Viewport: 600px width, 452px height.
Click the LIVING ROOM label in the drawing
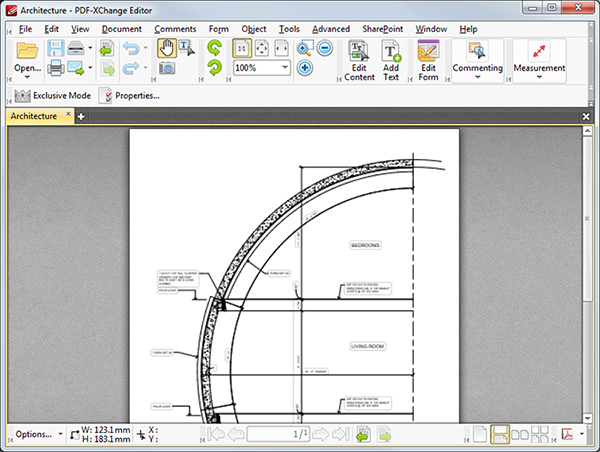pyautogui.click(x=367, y=346)
